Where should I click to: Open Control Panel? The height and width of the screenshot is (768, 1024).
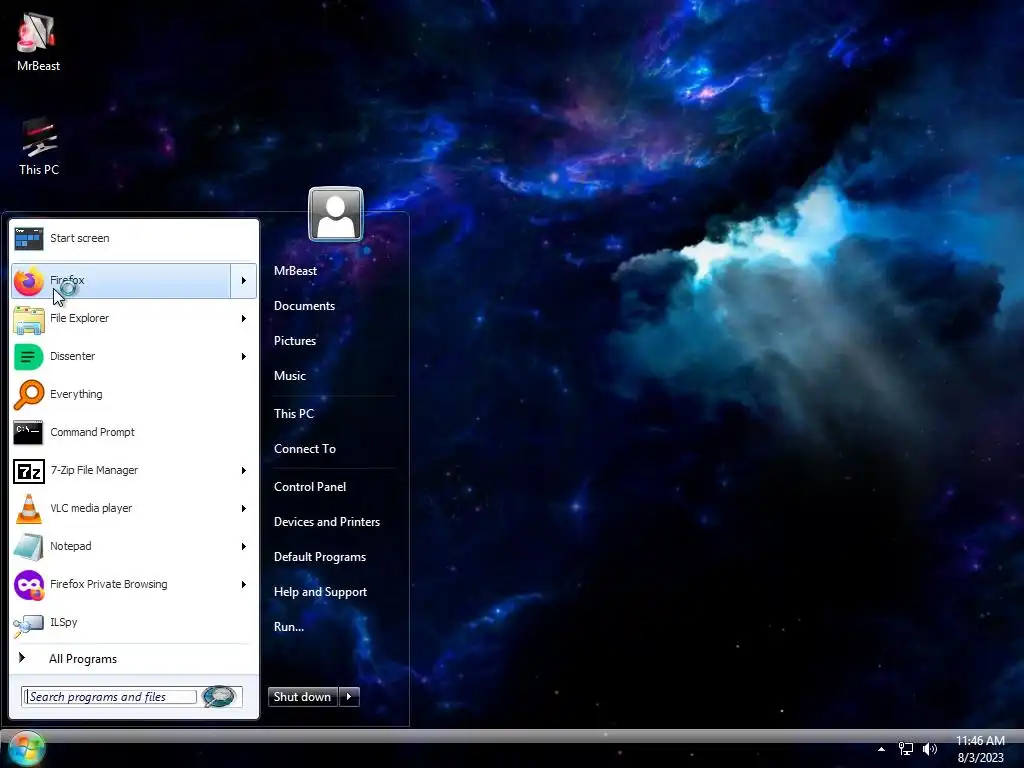(310, 487)
